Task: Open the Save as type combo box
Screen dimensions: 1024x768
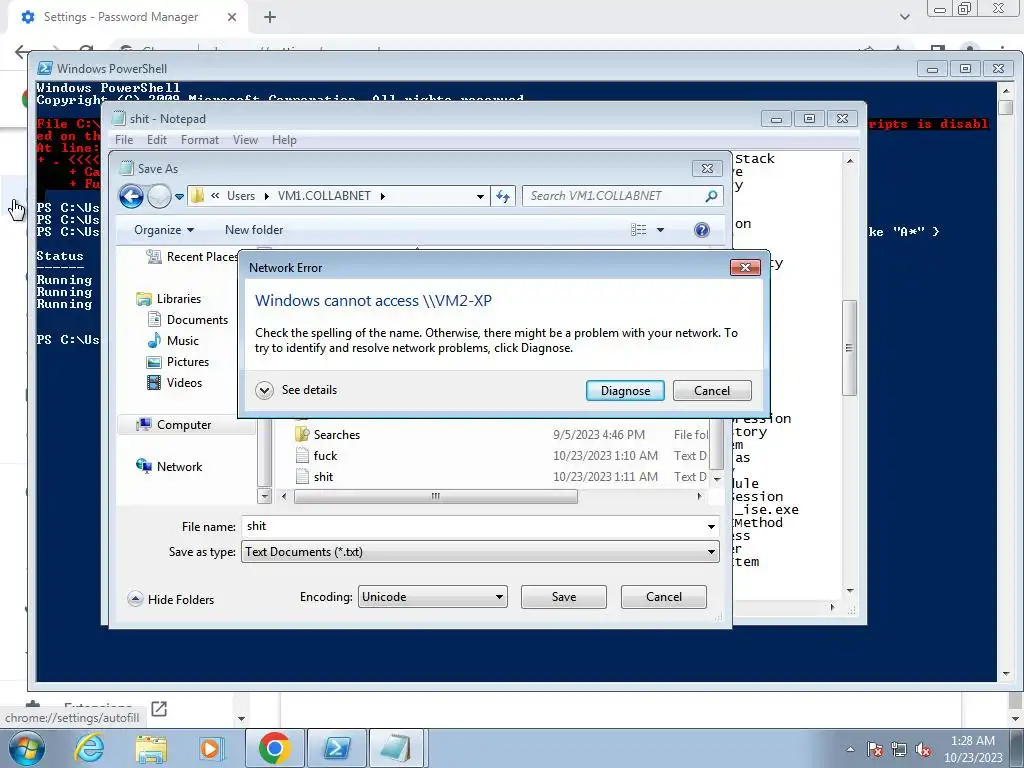Action: click(x=480, y=552)
